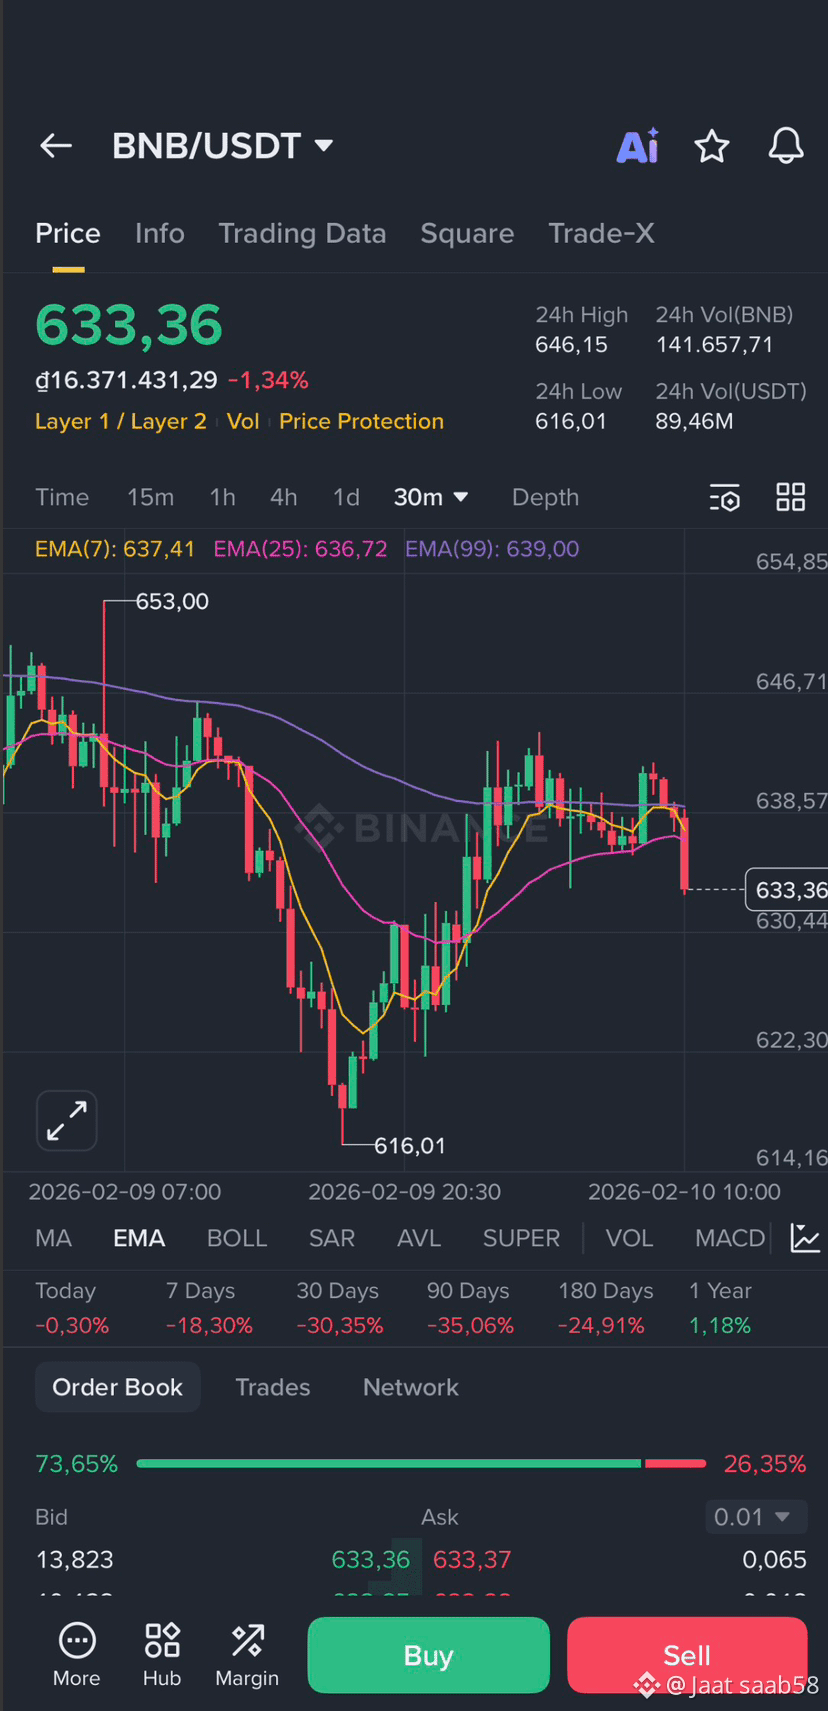Viewport: 828px width, 1711px height.
Task: Open the AI analysis icon
Action: pyautogui.click(x=638, y=146)
